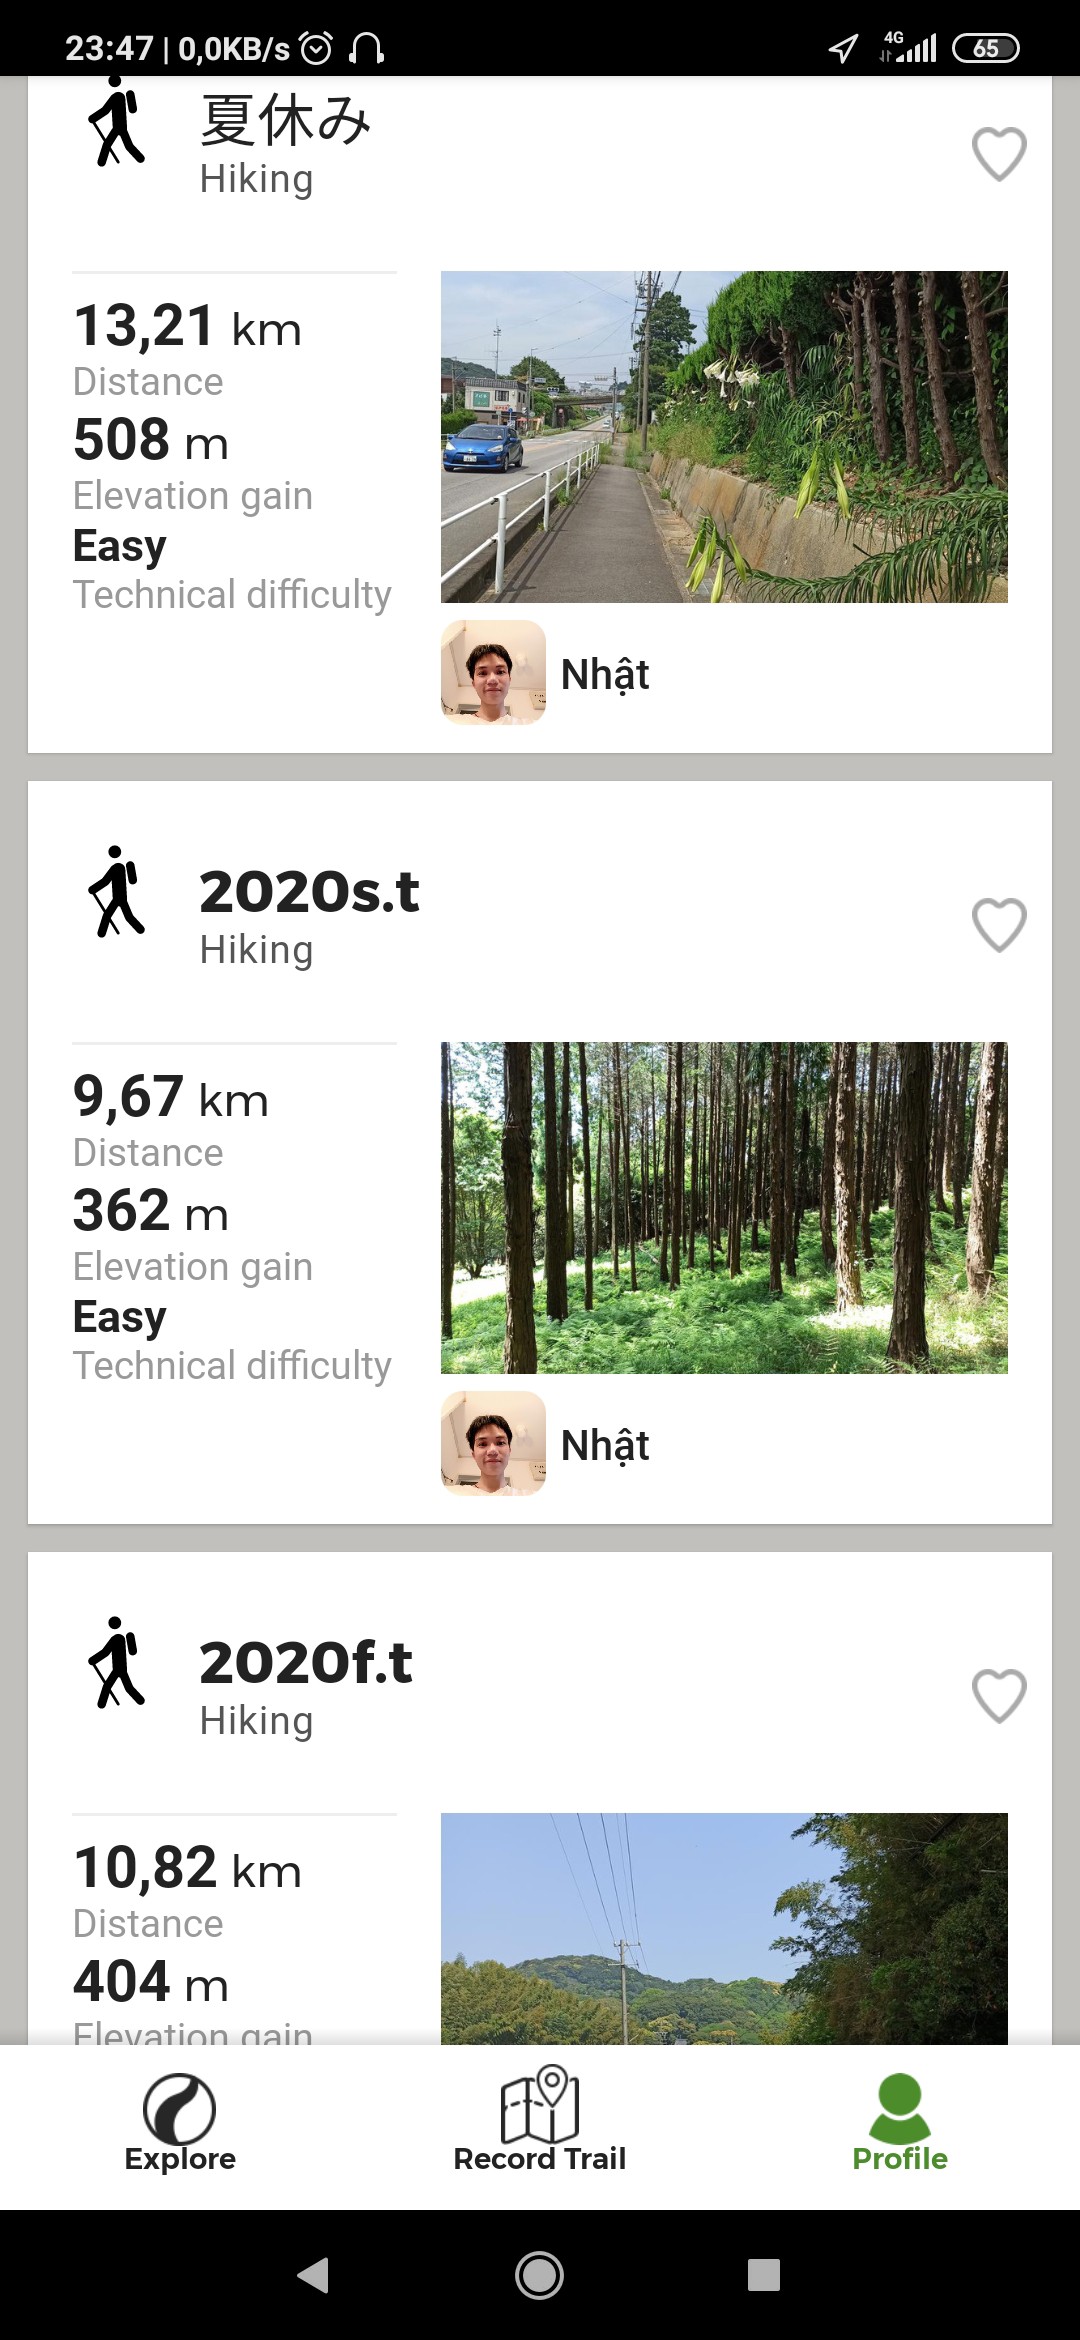Tap Nhật's avatar under the 2020s.t trail

(x=493, y=1444)
